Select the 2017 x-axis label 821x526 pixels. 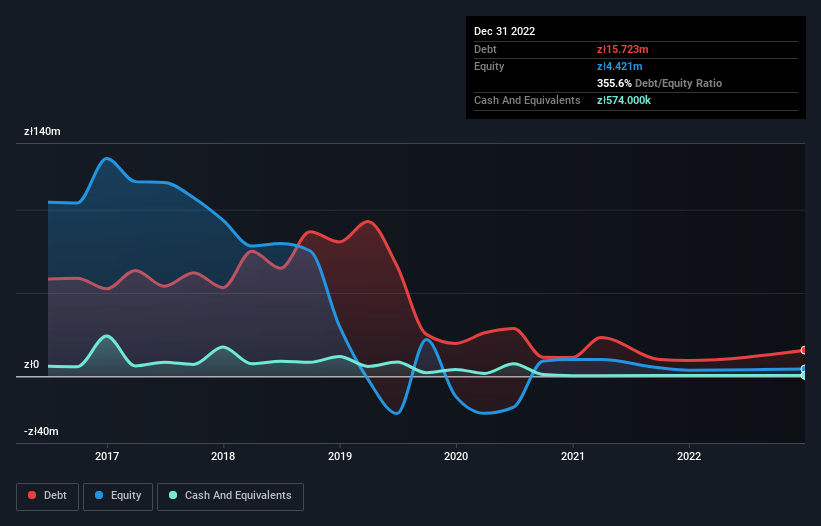[x=107, y=456]
